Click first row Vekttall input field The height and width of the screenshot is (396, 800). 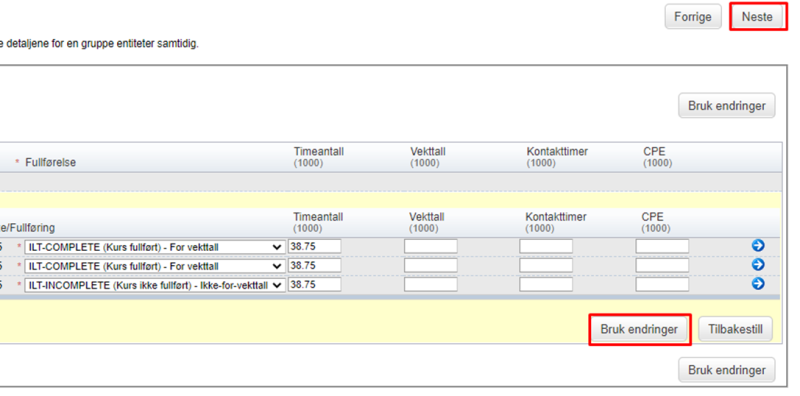coord(431,247)
